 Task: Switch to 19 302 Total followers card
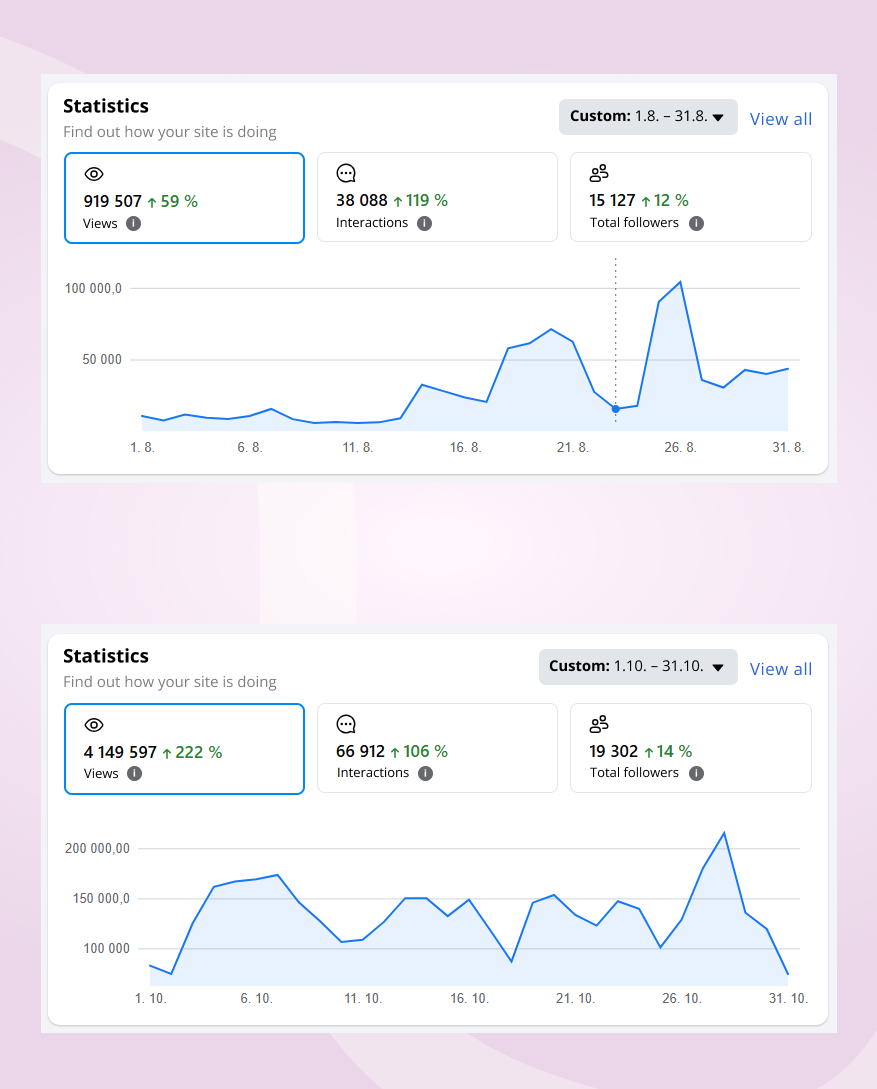click(x=690, y=748)
